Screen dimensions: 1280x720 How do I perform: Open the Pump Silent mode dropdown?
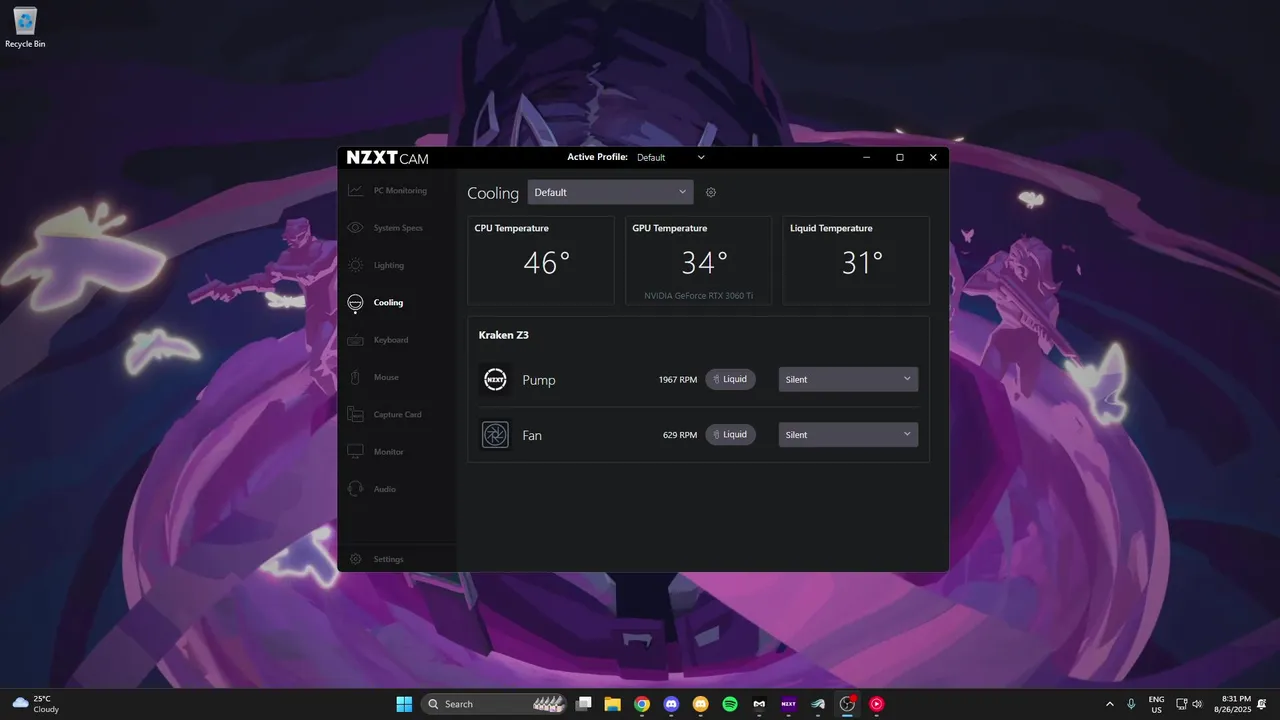pos(848,379)
